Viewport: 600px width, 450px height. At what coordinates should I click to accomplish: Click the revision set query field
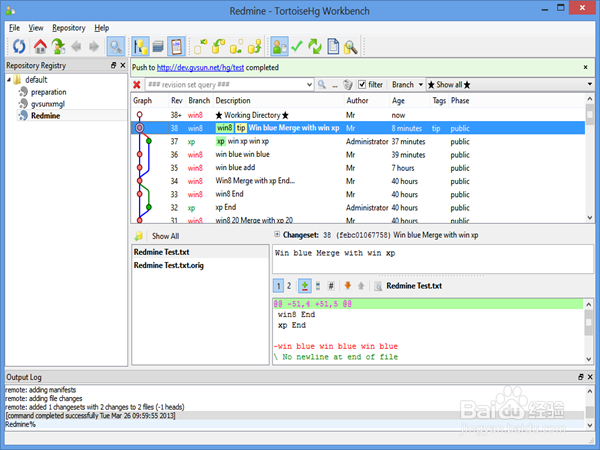226,85
